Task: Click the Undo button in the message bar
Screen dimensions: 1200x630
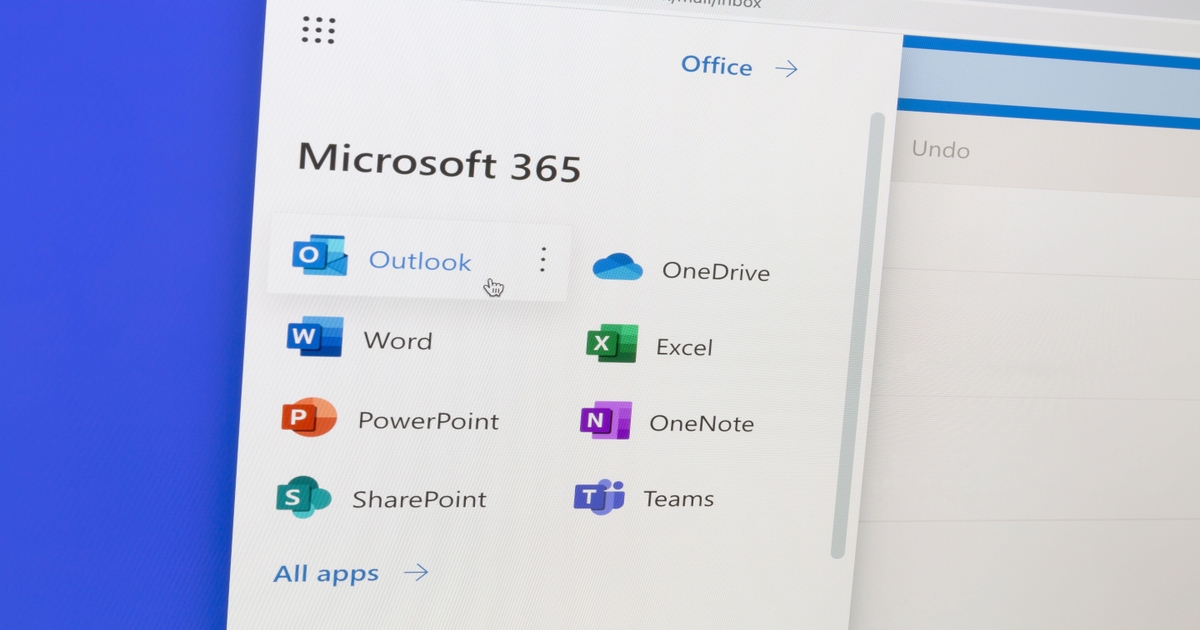Action: point(940,149)
